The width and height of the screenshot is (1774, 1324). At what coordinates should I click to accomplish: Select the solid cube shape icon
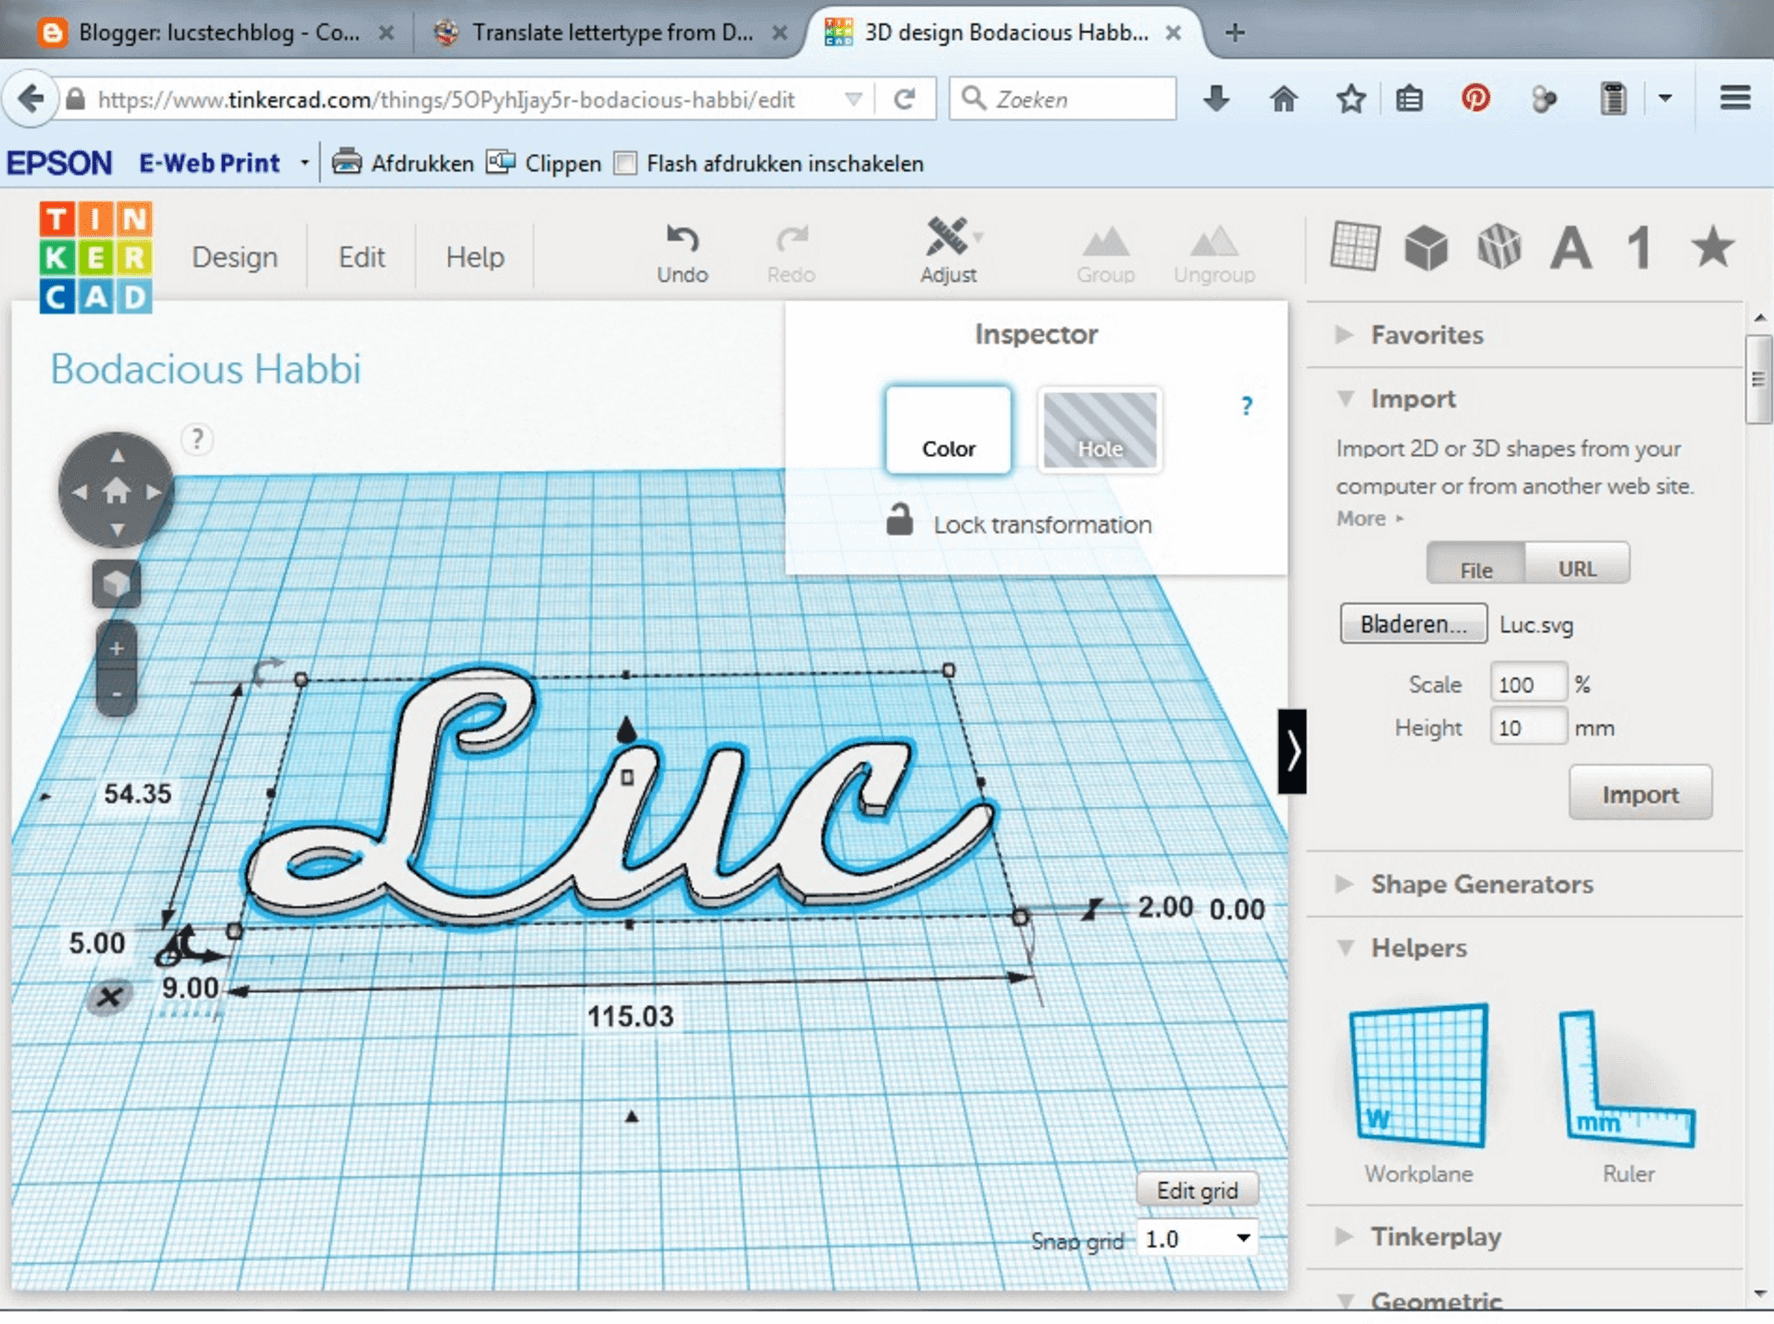click(1426, 247)
